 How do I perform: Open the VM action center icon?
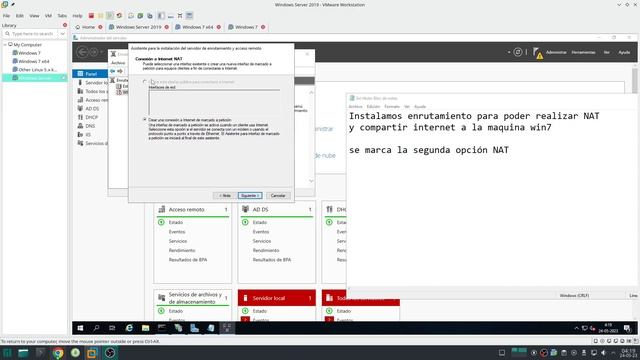[627, 328]
